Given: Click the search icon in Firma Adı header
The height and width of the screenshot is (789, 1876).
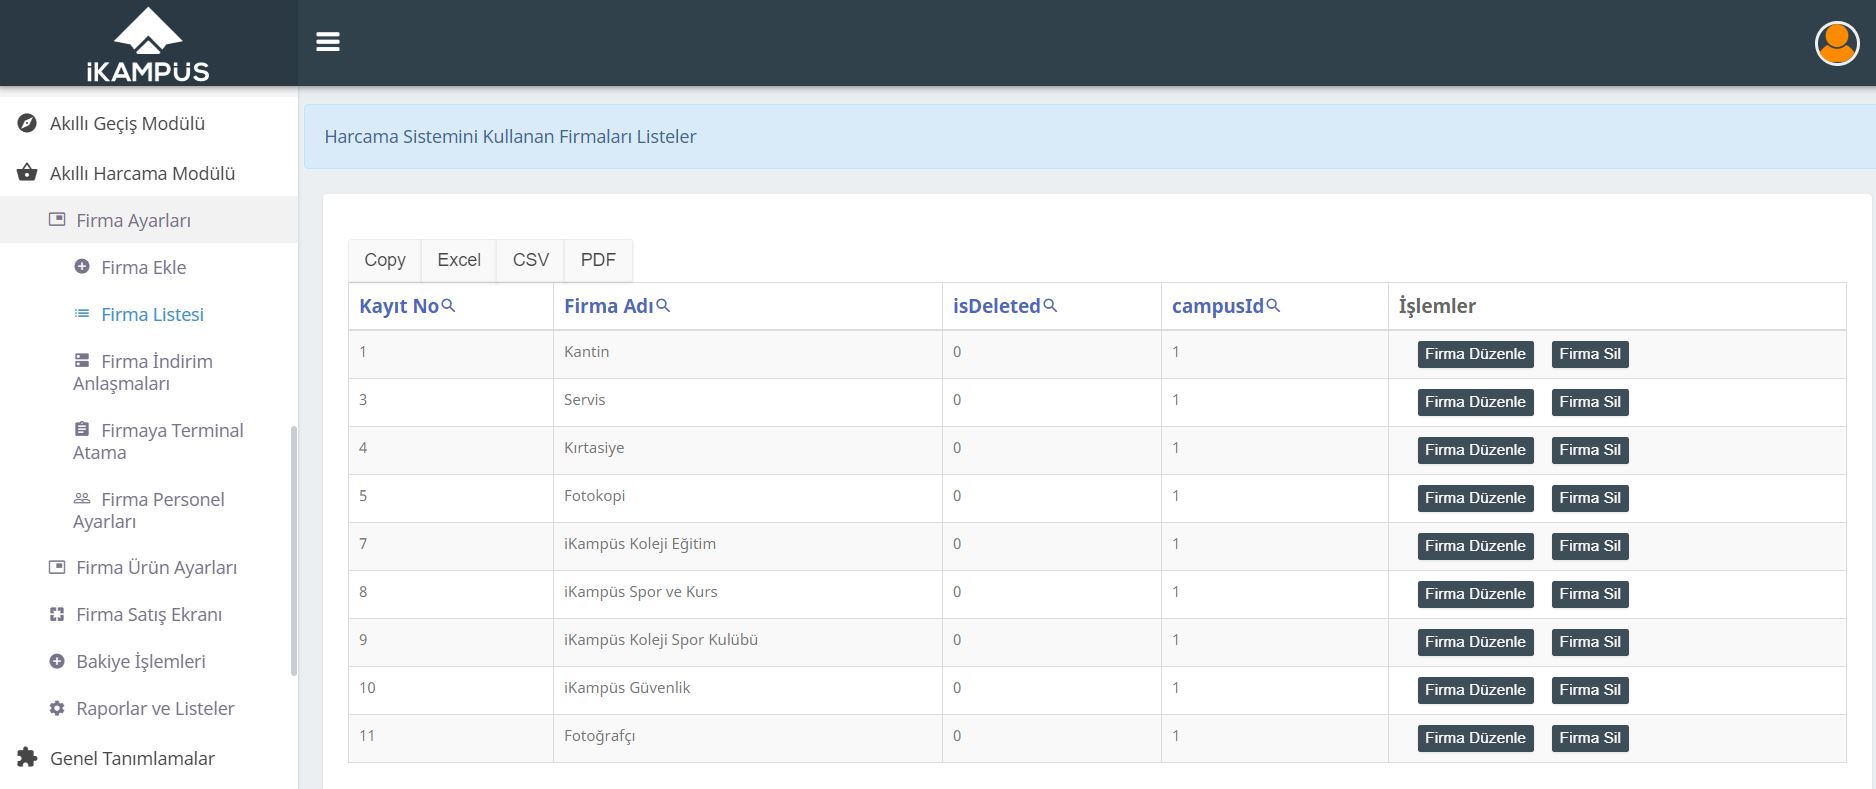Looking at the screenshot, I should click(663, 305).
